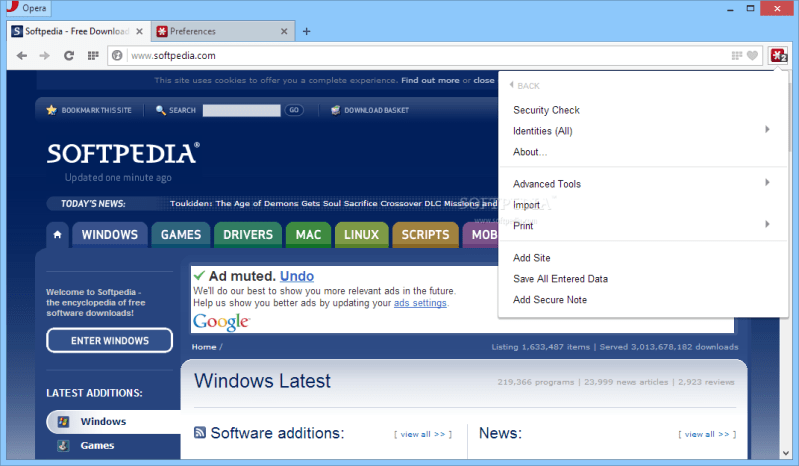Click the heart bookmark icon in address bar
This screenshot has height=466, width=799.
tap(752, 56)
